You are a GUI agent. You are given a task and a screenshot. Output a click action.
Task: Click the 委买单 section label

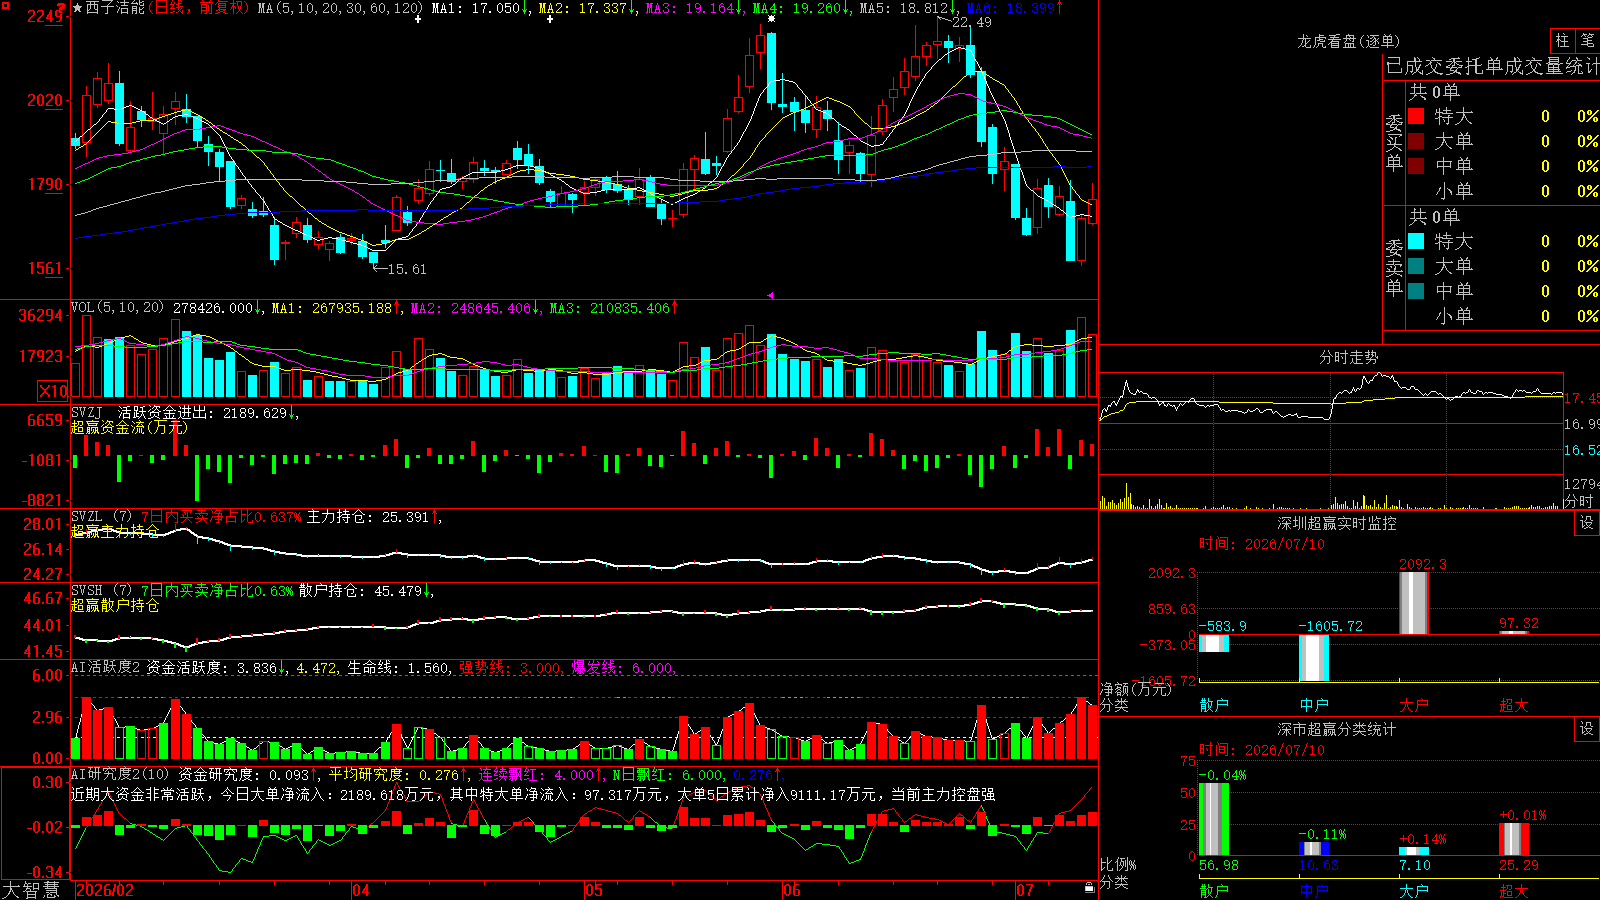(1394, 143)
